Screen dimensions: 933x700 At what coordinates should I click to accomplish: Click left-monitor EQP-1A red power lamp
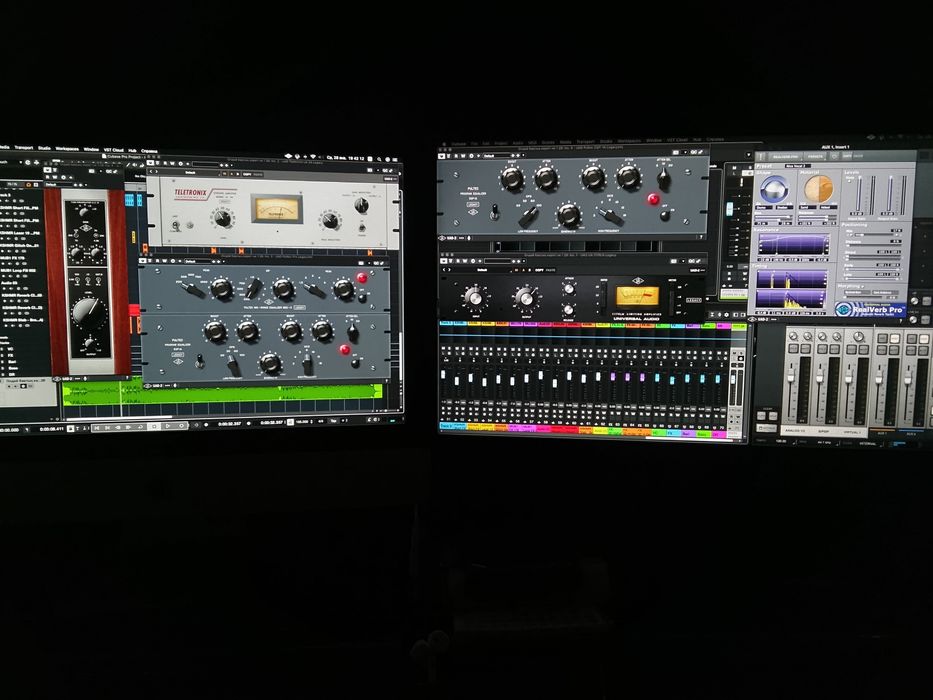tap(345, 349)
